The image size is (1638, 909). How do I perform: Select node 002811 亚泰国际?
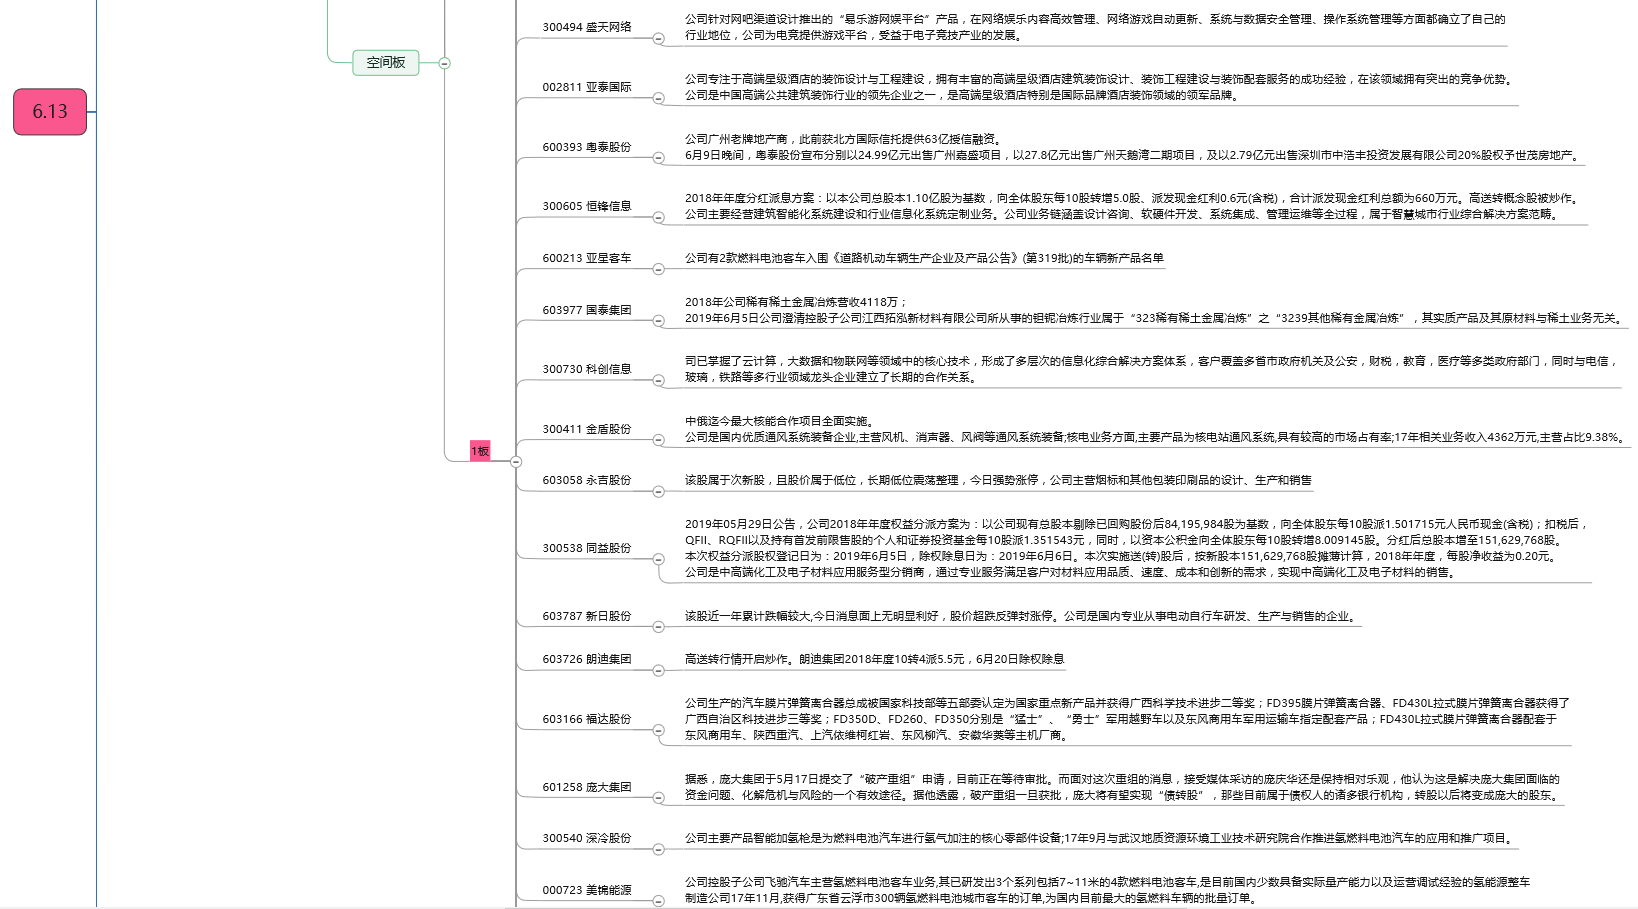[x=587, y=87]
